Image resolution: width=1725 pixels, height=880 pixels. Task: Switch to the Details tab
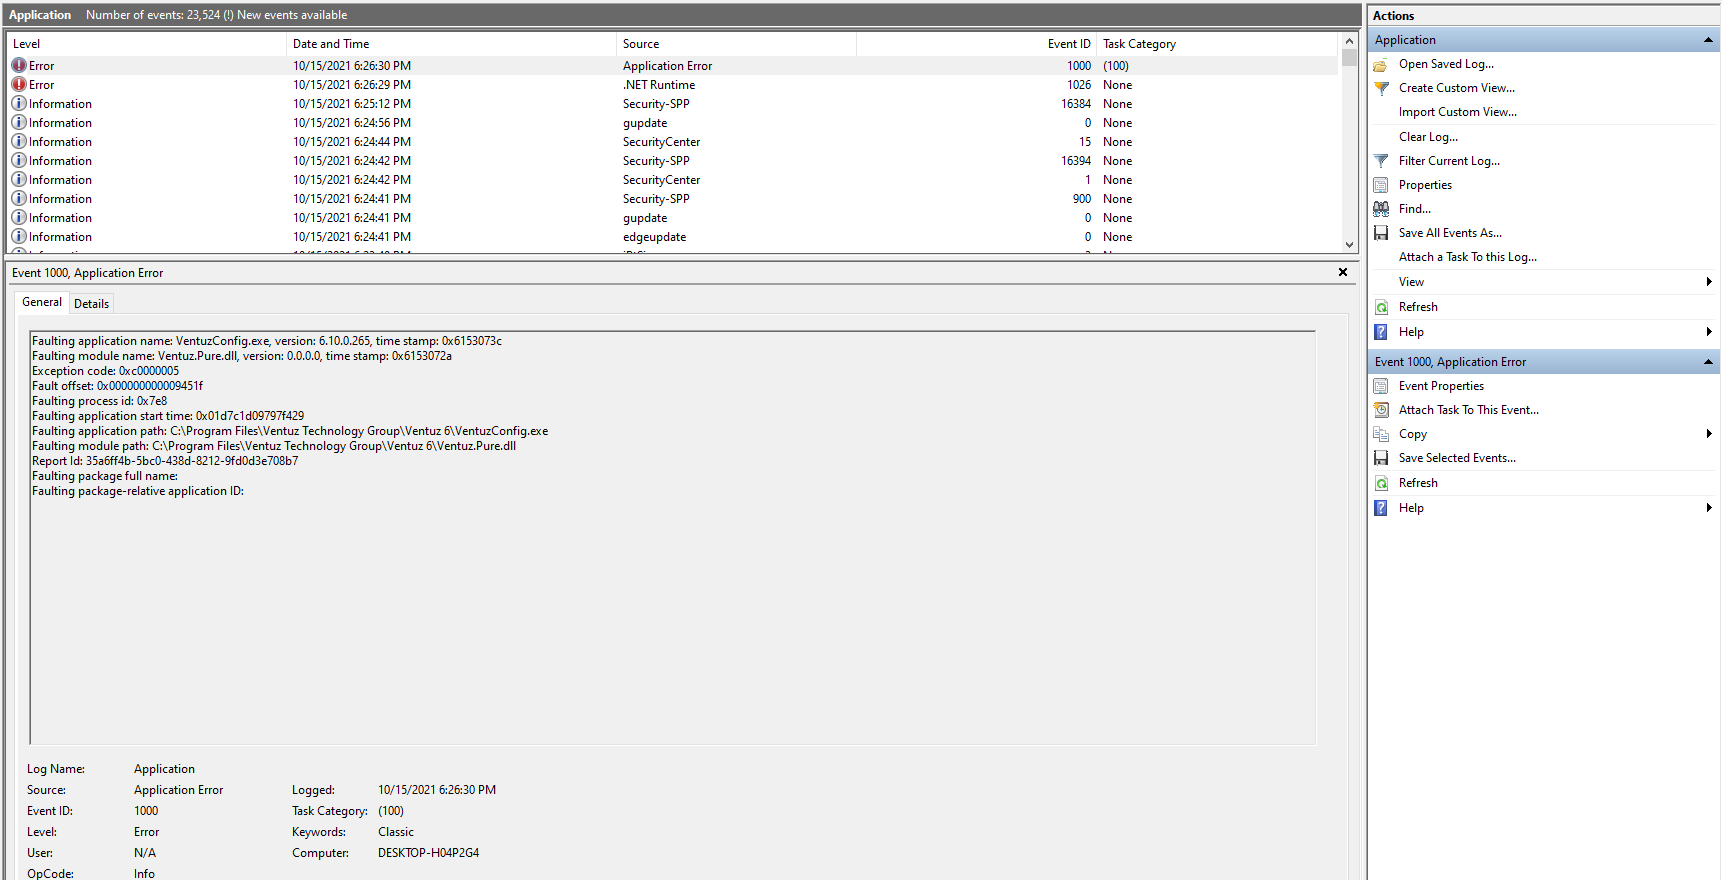click(91, 304)
